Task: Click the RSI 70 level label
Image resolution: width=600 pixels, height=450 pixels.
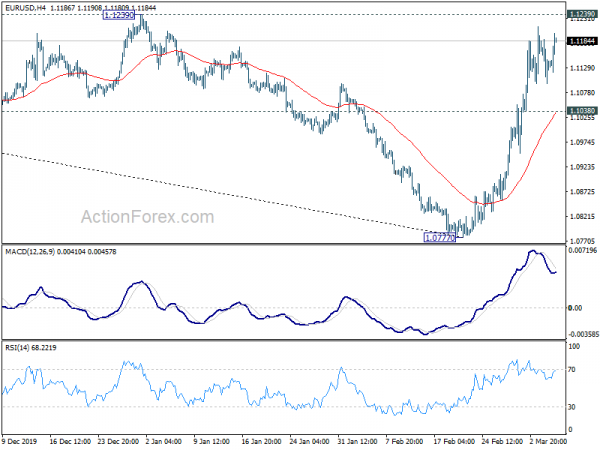Action: click(572, 370)
